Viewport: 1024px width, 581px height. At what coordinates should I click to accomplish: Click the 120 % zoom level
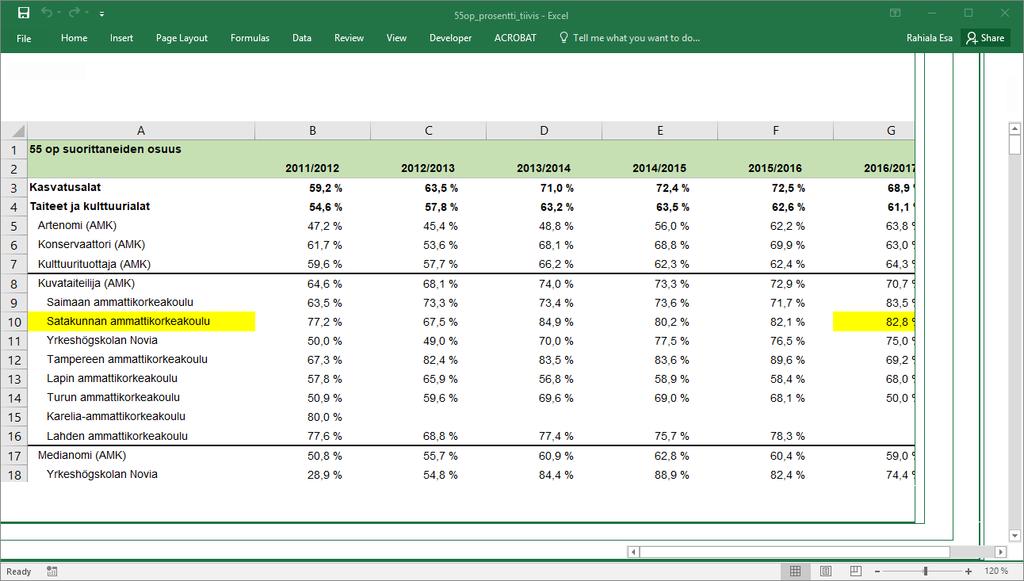(x=995, y=571)
